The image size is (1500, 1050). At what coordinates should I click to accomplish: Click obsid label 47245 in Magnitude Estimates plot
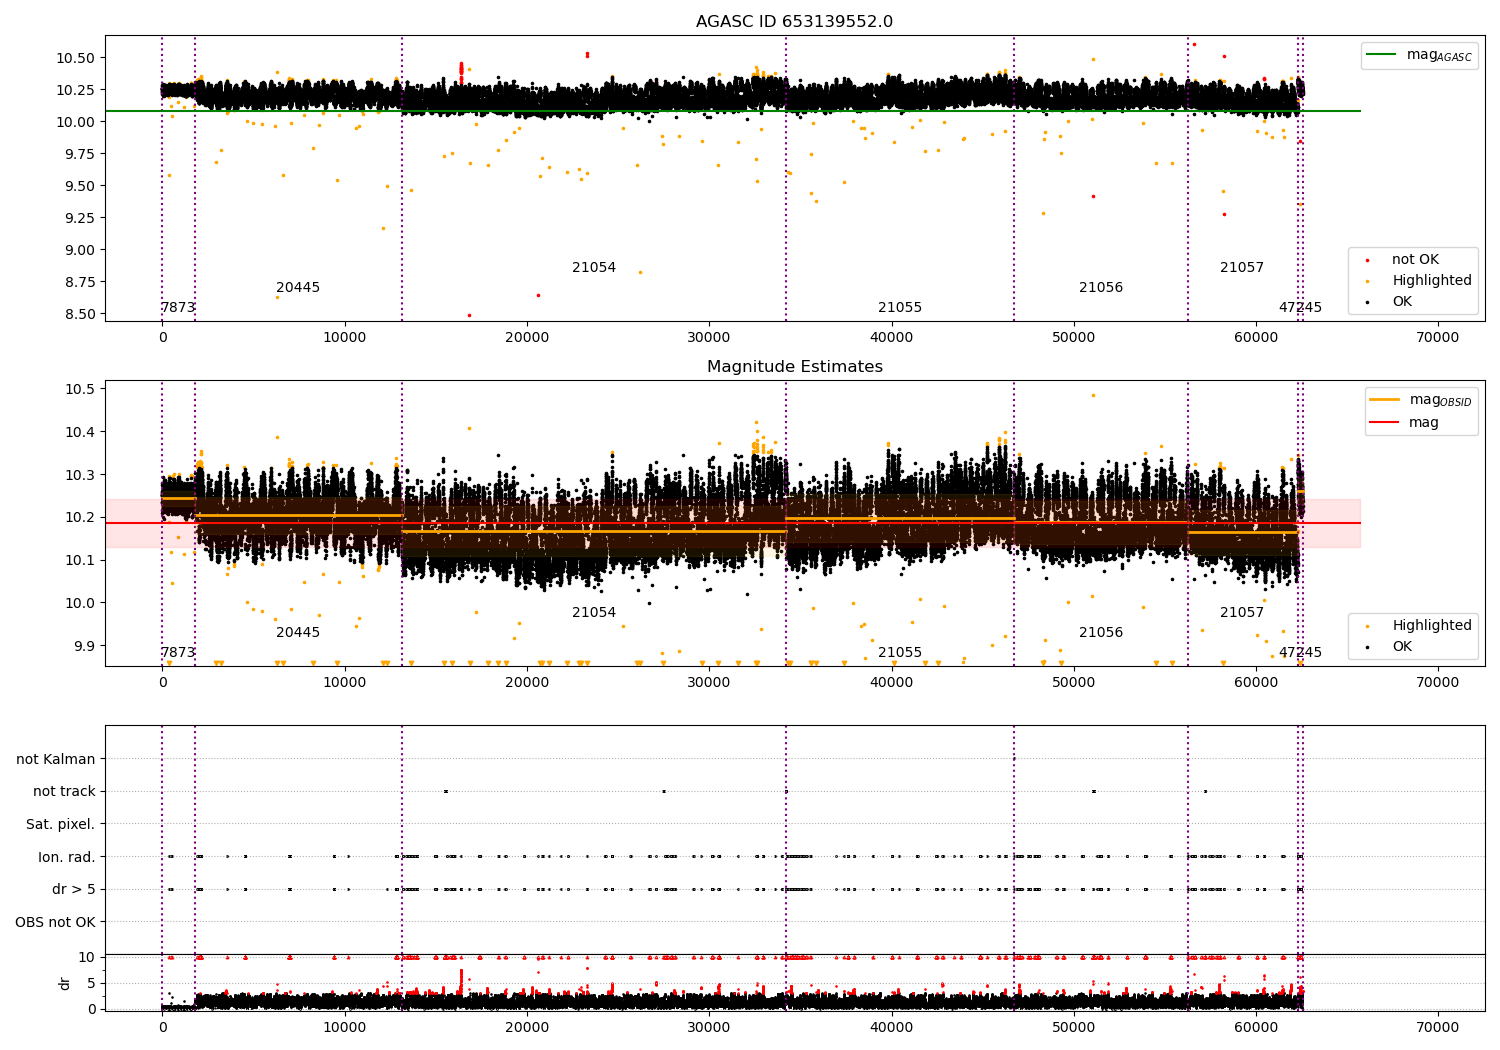click(x=1300, y=653)
